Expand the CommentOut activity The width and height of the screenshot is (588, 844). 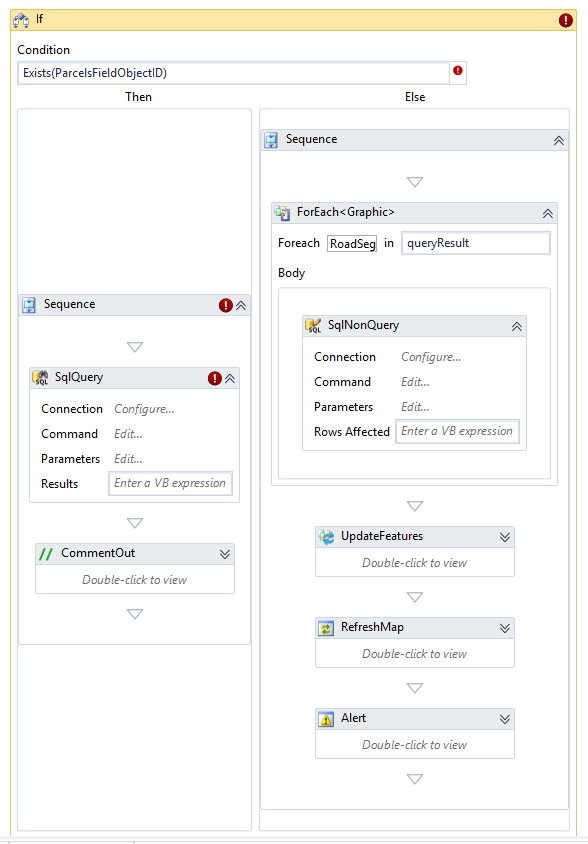(225, 554)
